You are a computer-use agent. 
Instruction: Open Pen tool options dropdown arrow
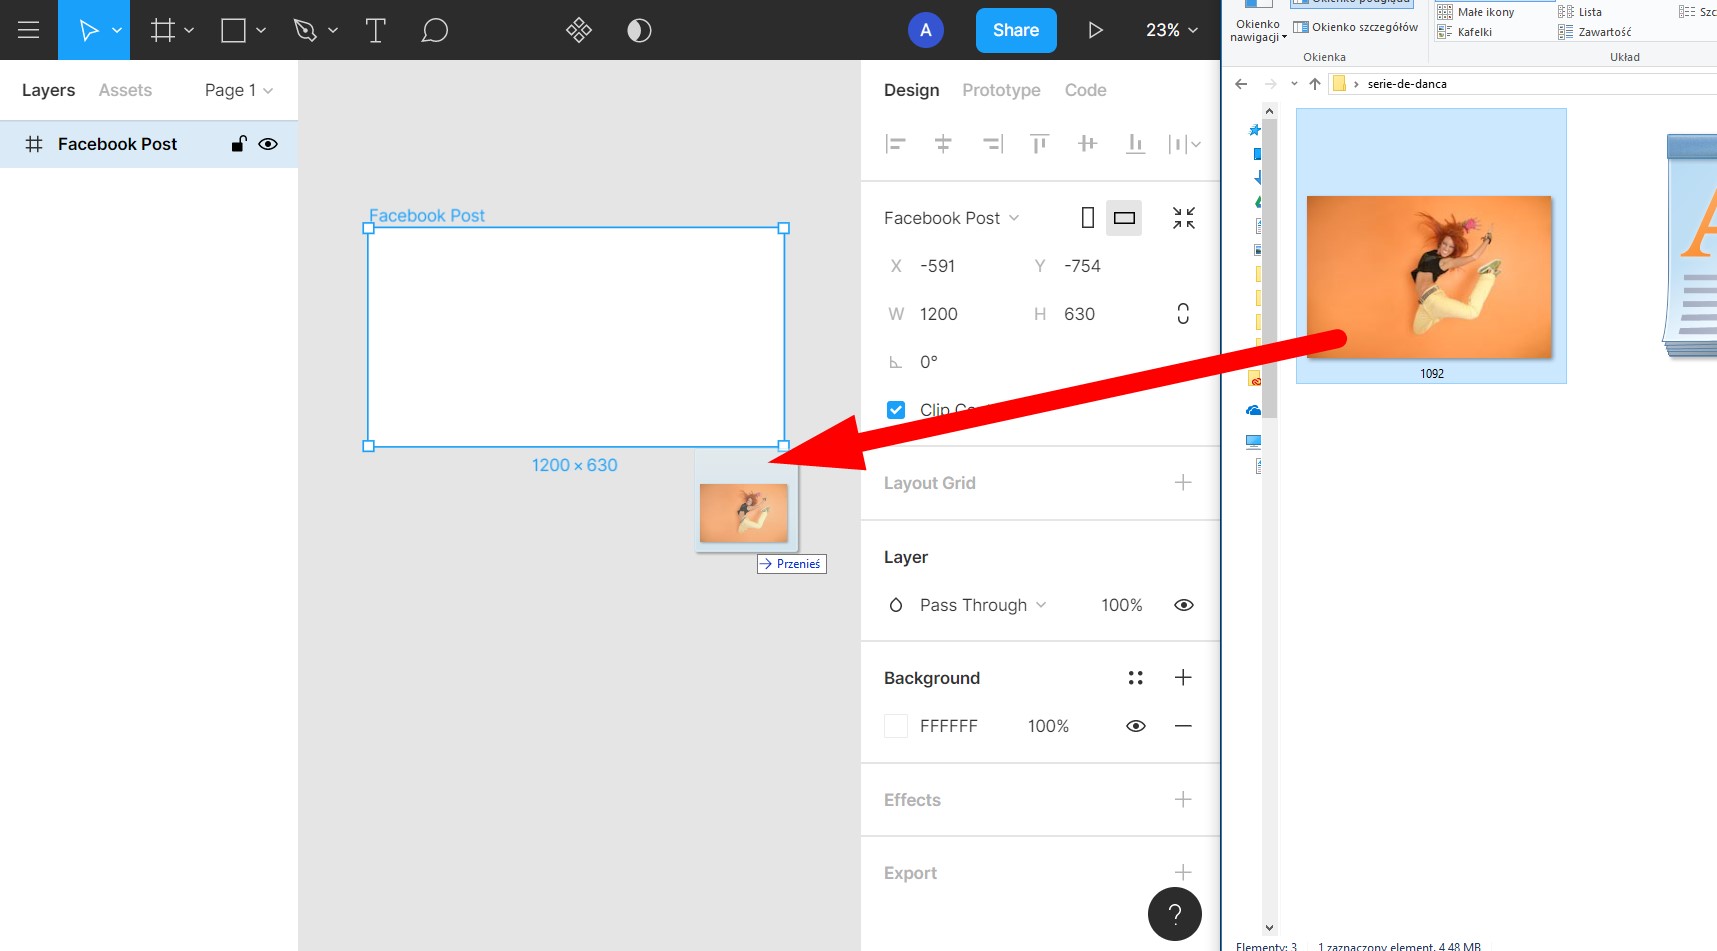click(x=333, y=30)
